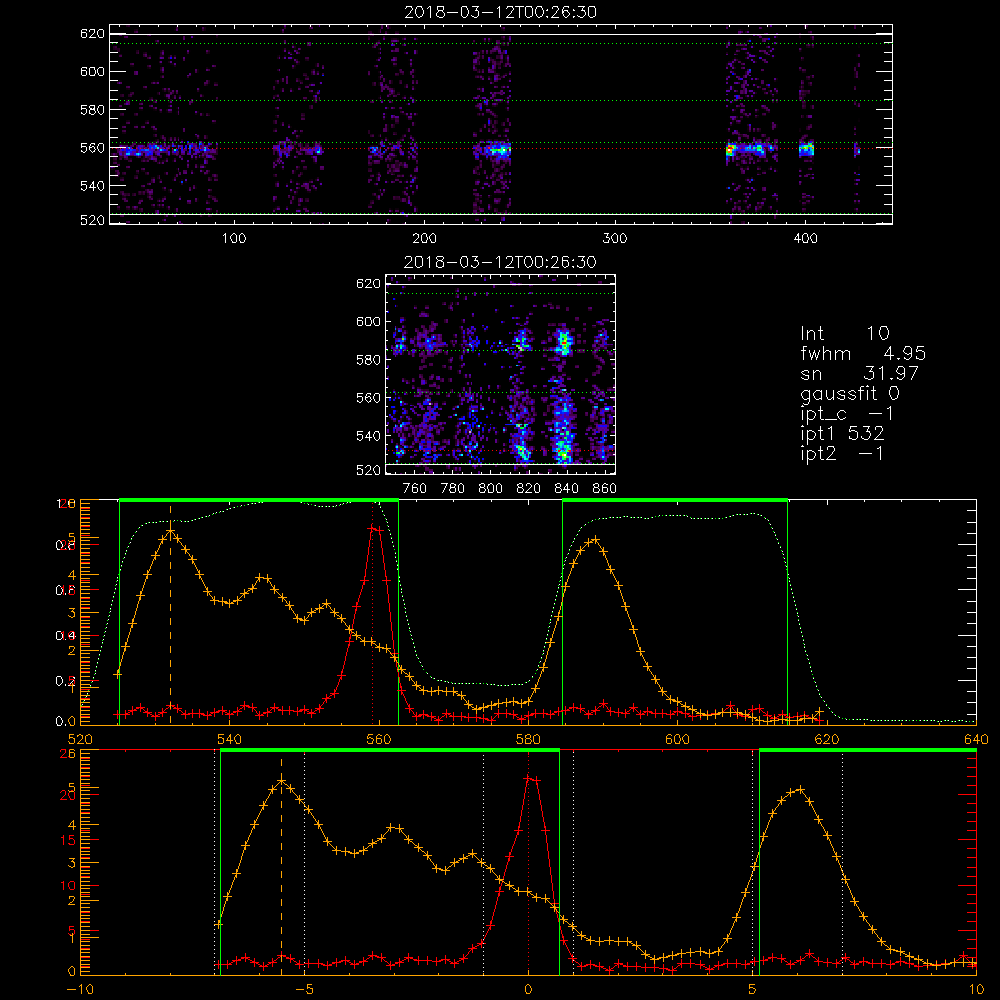The image size is (1000, 1000).
Task: Select the 'ipt_c -1' parameter text
Action: coord(847,414)
